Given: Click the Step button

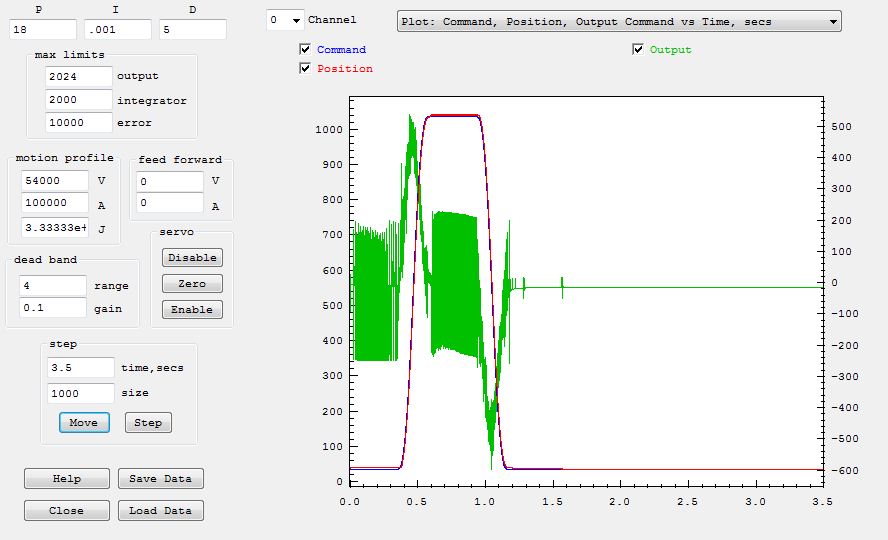Looking at the screenshot, I should (x=148, y=423).
